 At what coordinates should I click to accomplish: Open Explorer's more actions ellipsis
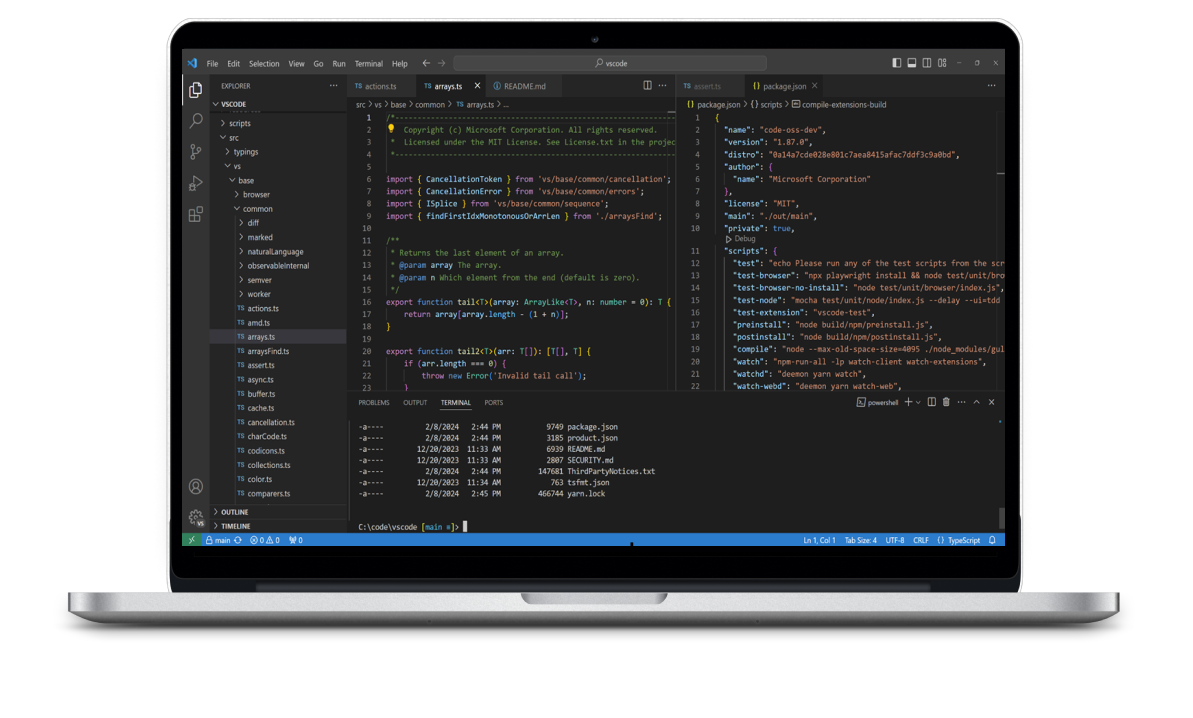(x=333, y=86)
